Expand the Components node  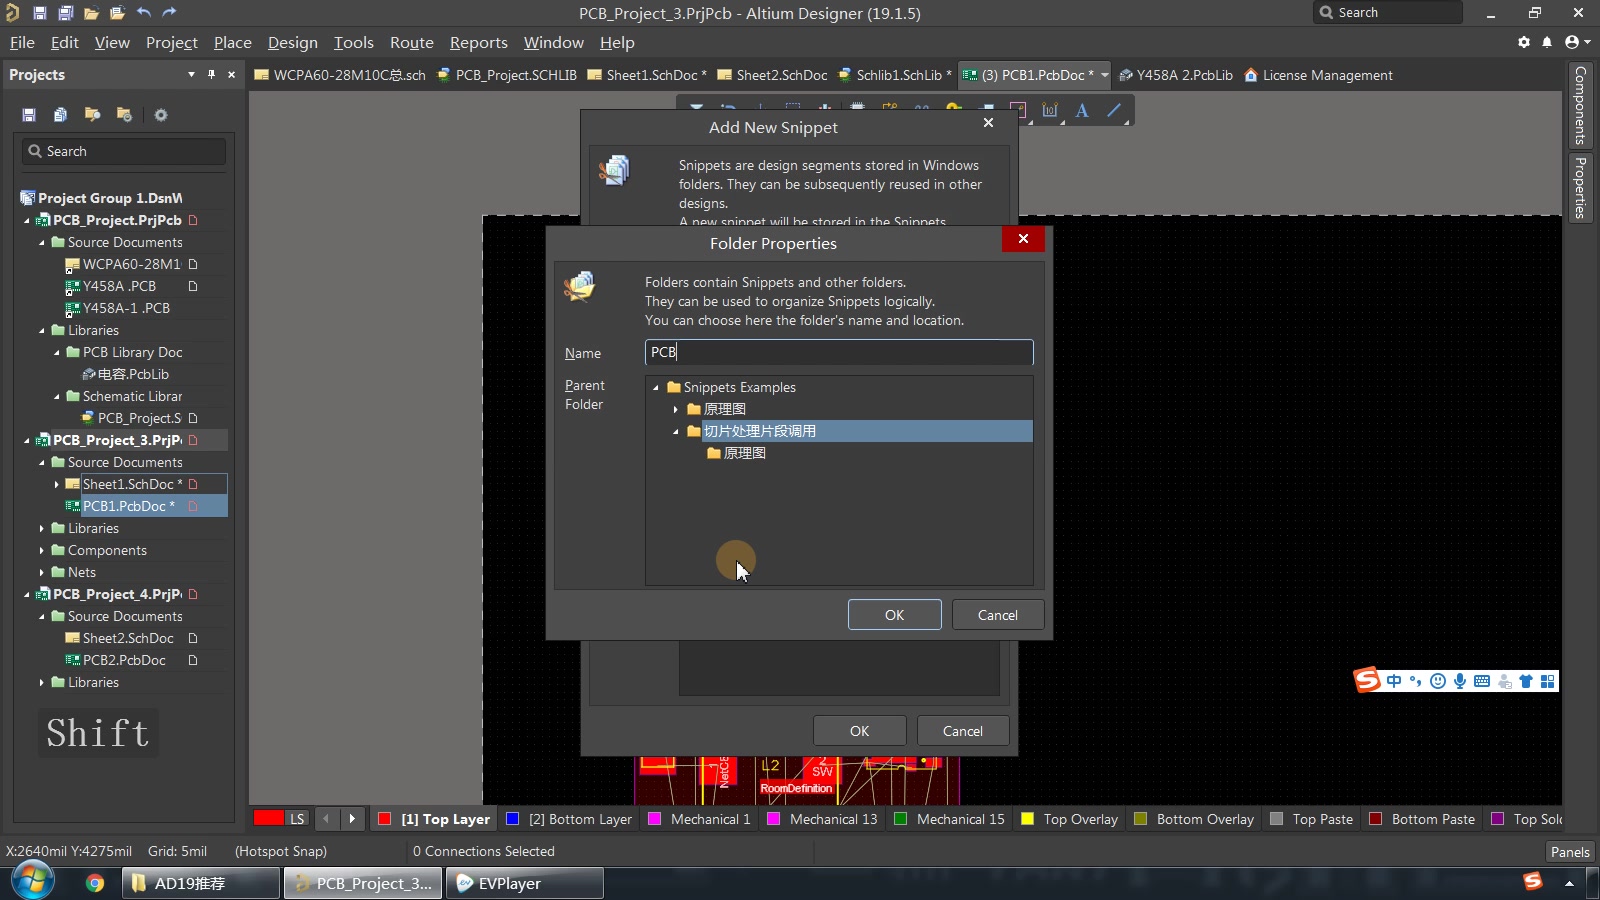click(x=42, y=550)
